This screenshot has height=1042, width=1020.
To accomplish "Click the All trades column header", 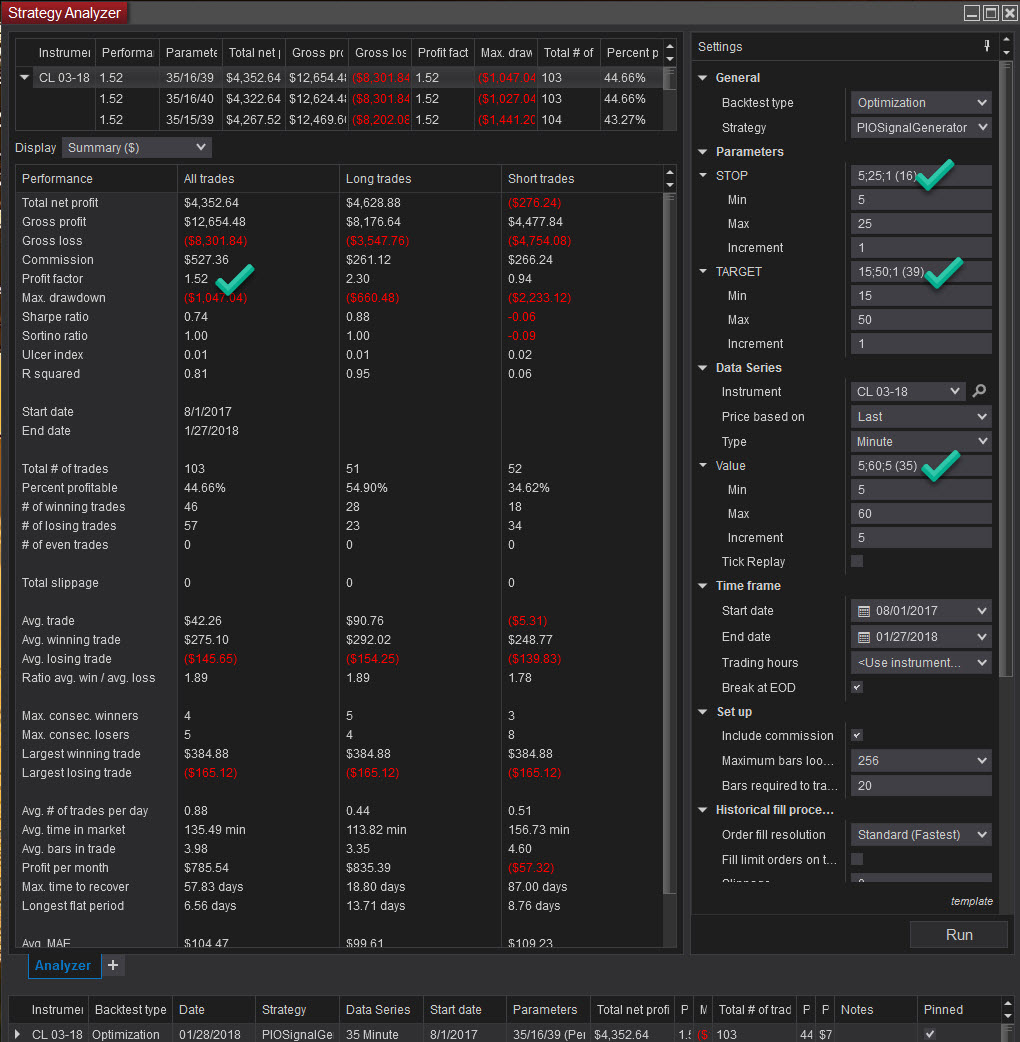I will [x=258, y=179].
